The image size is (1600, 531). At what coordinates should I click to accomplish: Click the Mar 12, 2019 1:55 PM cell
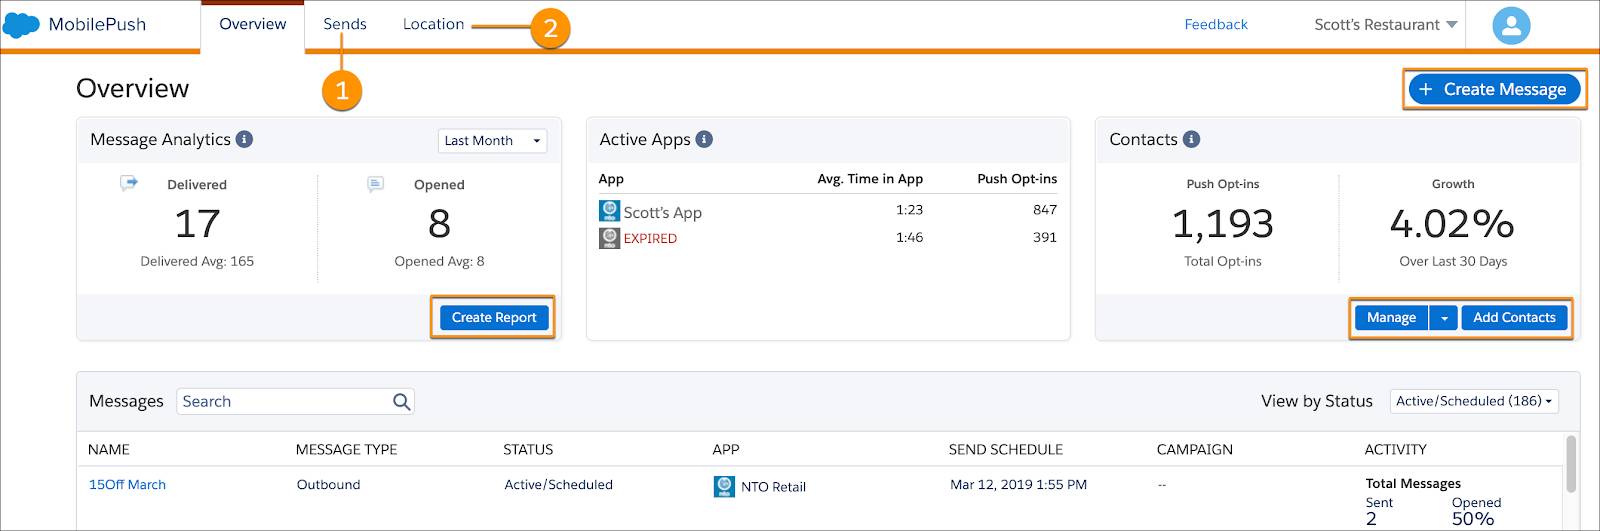pyautogui.click(x=1018, y=484)
